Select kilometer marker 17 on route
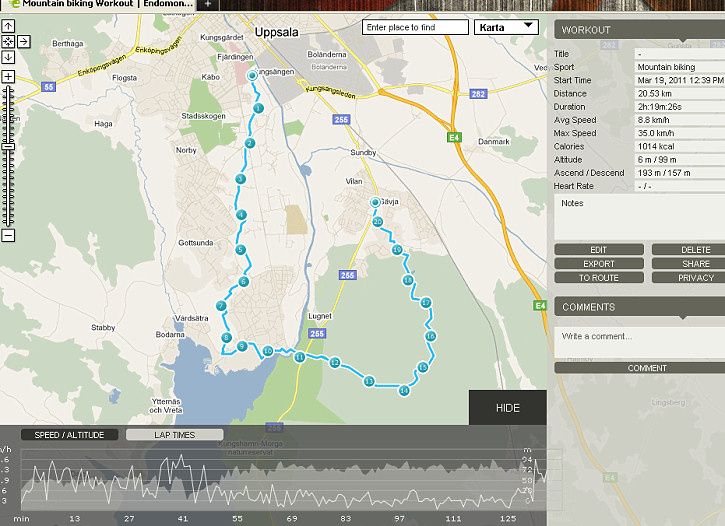The height and width of the screenshot is (526, 725). [426, 303]
